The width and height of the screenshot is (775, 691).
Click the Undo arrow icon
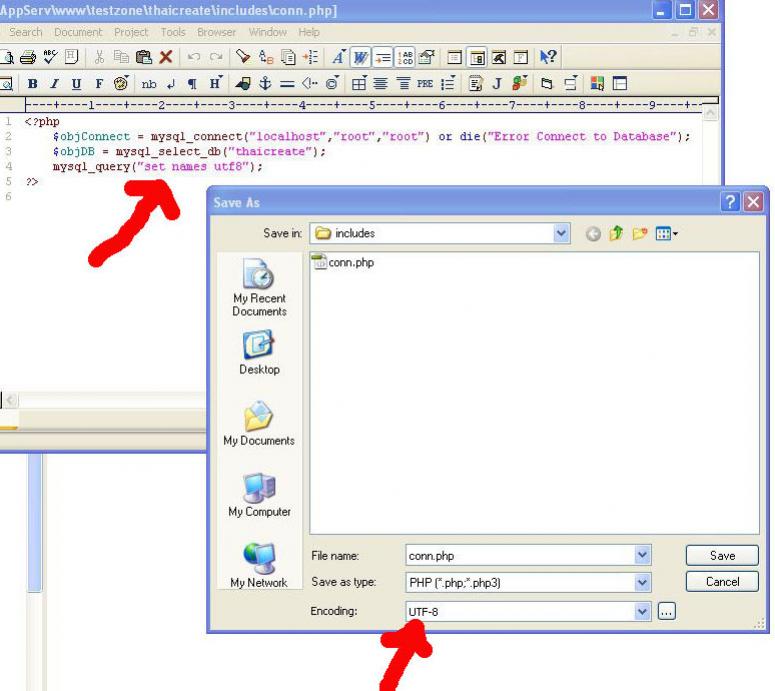pos(194,57)
